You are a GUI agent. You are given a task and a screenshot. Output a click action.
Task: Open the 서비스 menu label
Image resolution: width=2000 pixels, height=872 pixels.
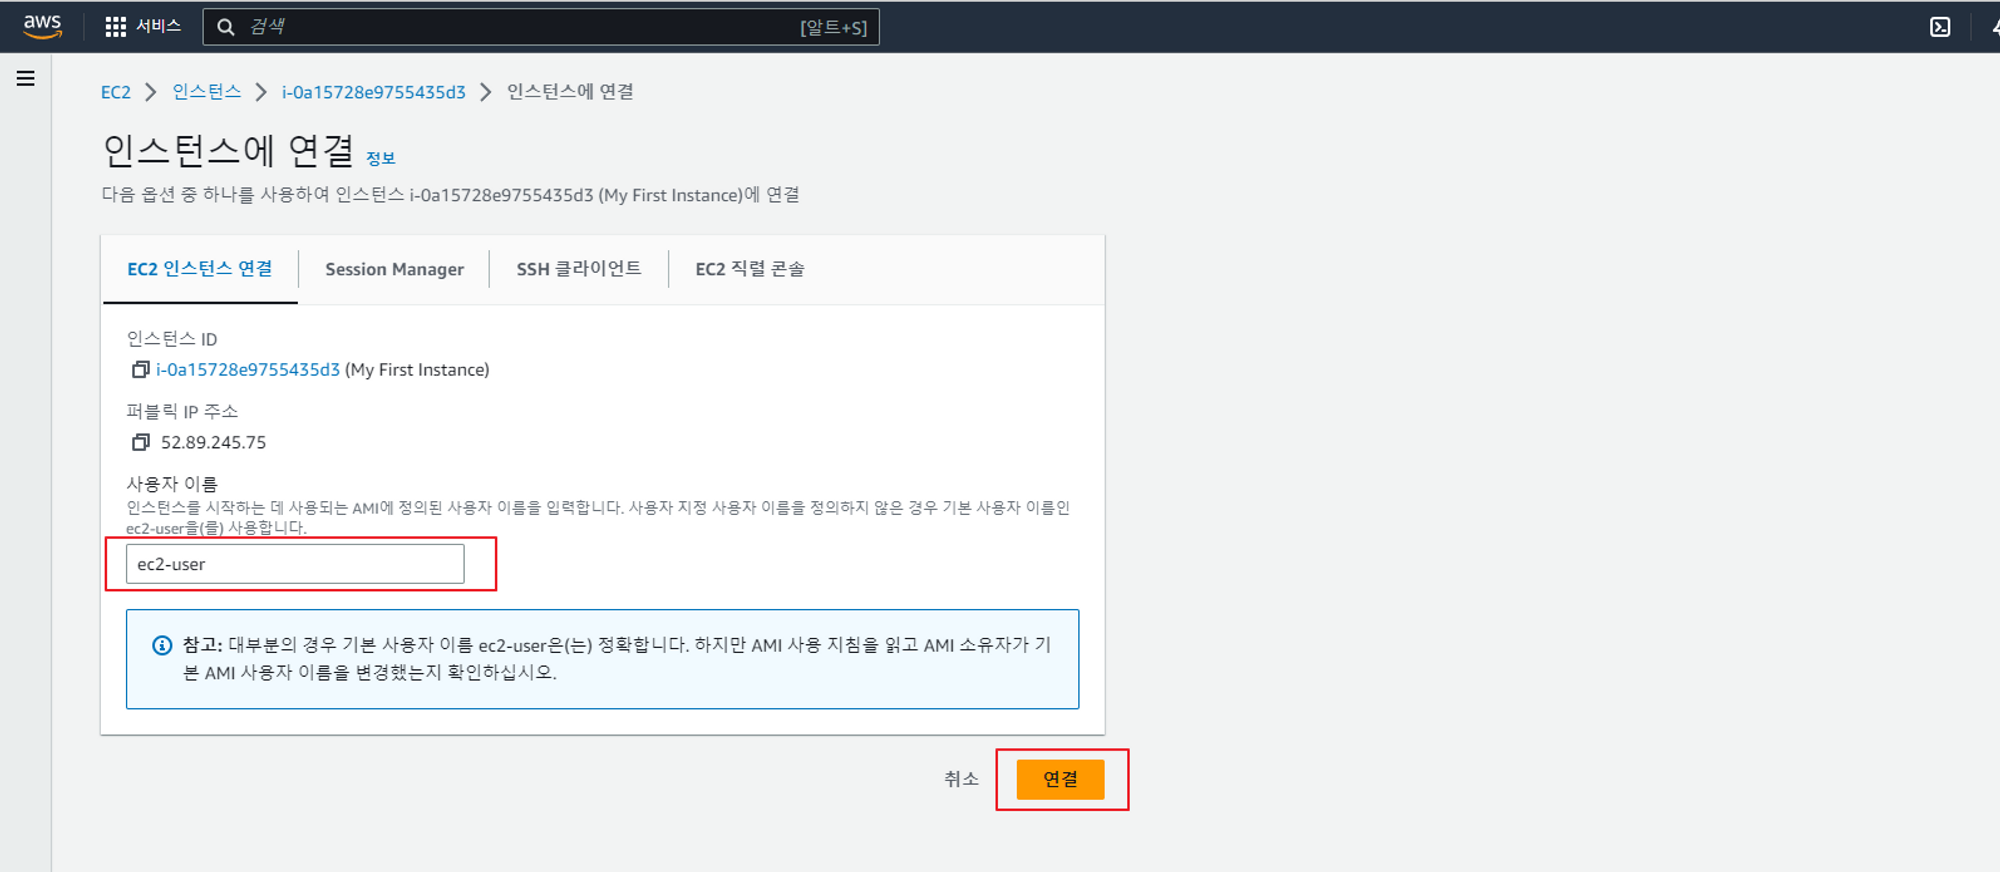158,26
